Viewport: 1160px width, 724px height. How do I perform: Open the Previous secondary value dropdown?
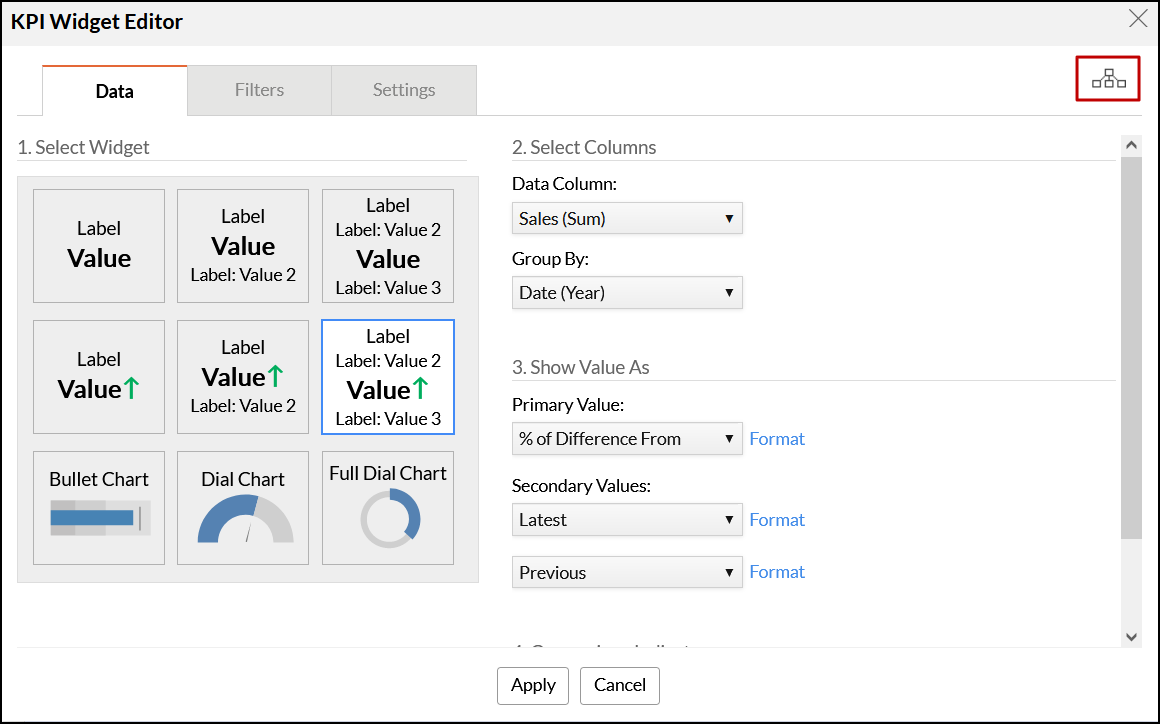627,573
